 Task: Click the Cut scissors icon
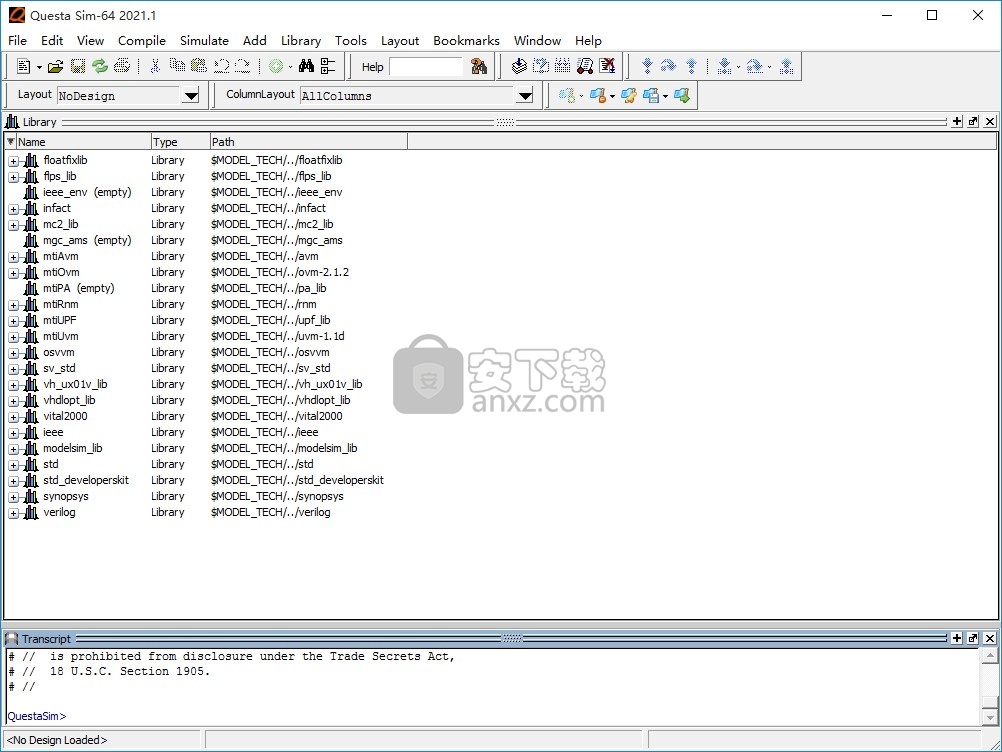[x=155, y=66]
